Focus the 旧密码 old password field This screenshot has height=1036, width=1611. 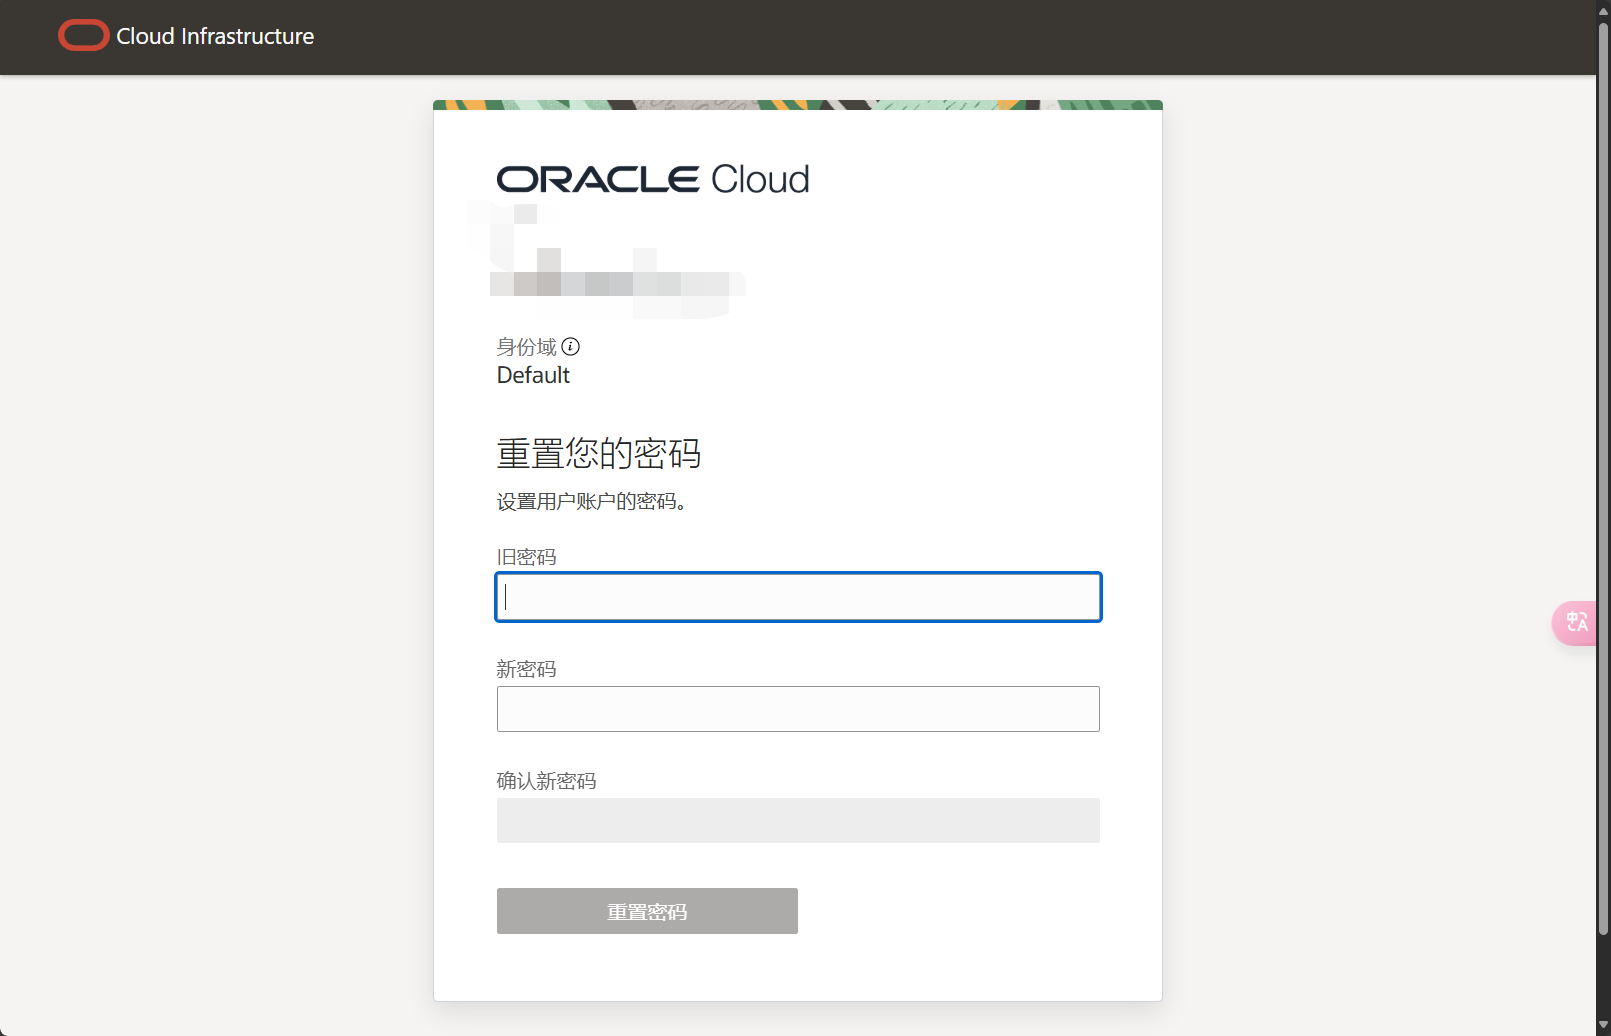click(x=798, y=597)
